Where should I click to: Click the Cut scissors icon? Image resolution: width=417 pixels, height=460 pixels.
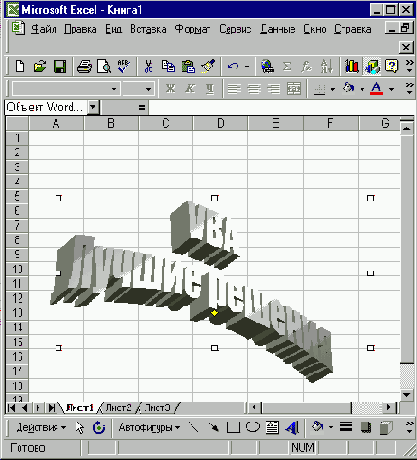click(148, 66)
